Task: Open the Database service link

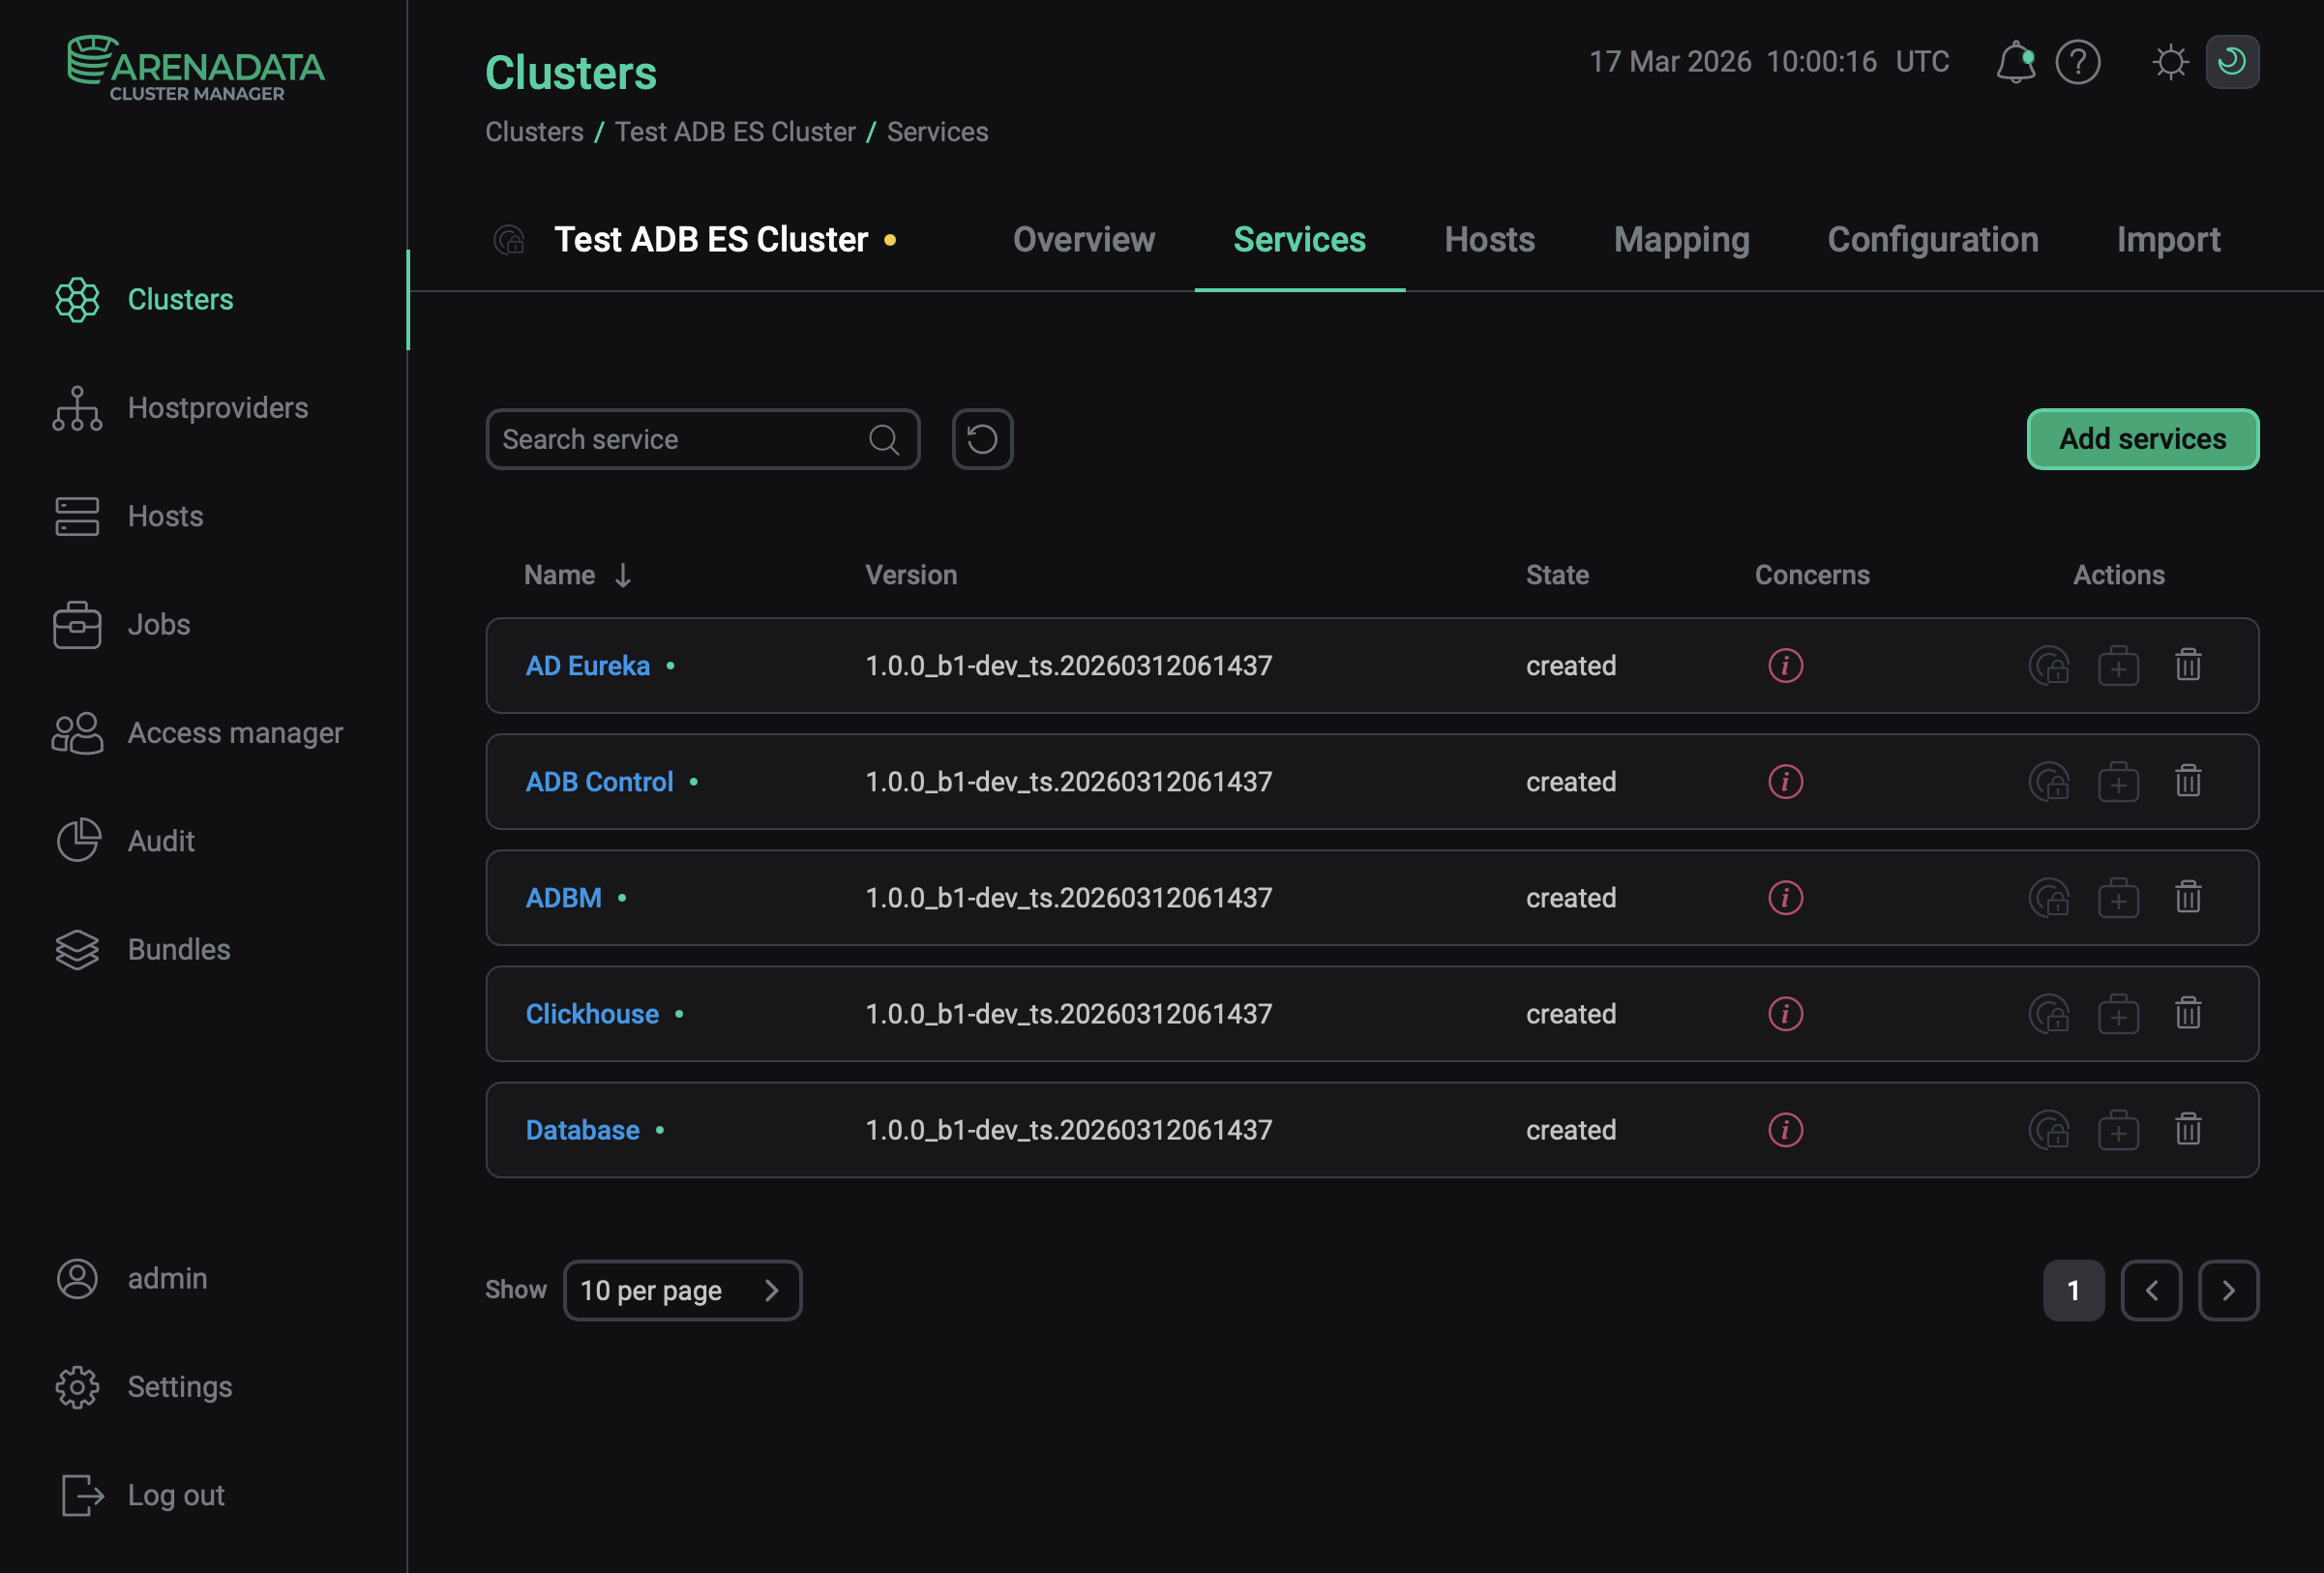Action: 582,1130
